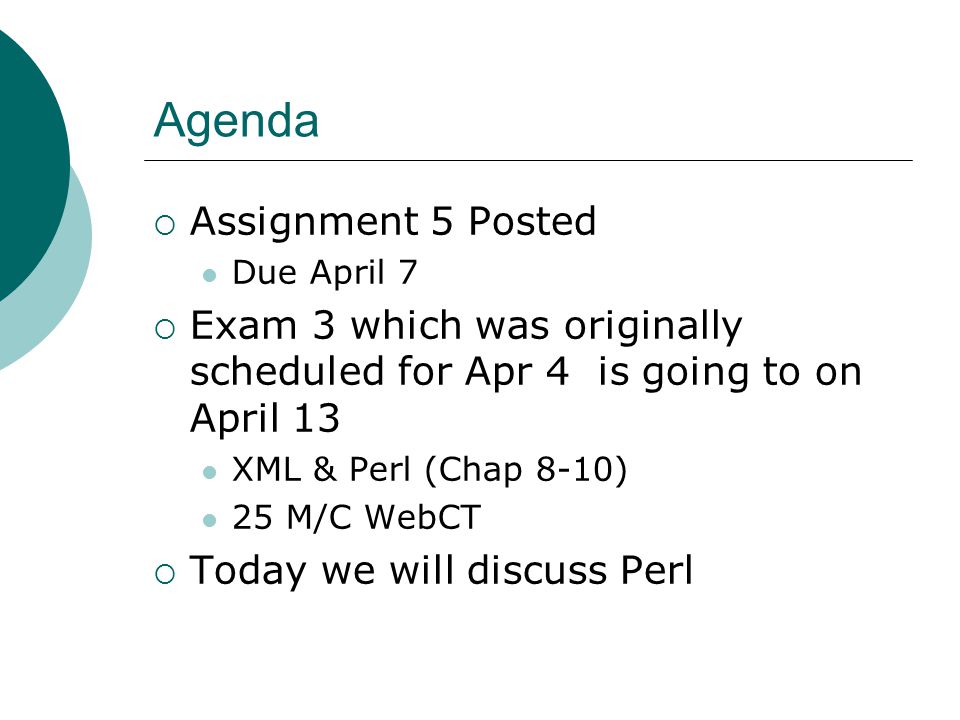Image resolution: width=960 pixels, height=720 pixels.
Task: Click the 25 M/C WebCT text
Action: [x=356, y=517]
